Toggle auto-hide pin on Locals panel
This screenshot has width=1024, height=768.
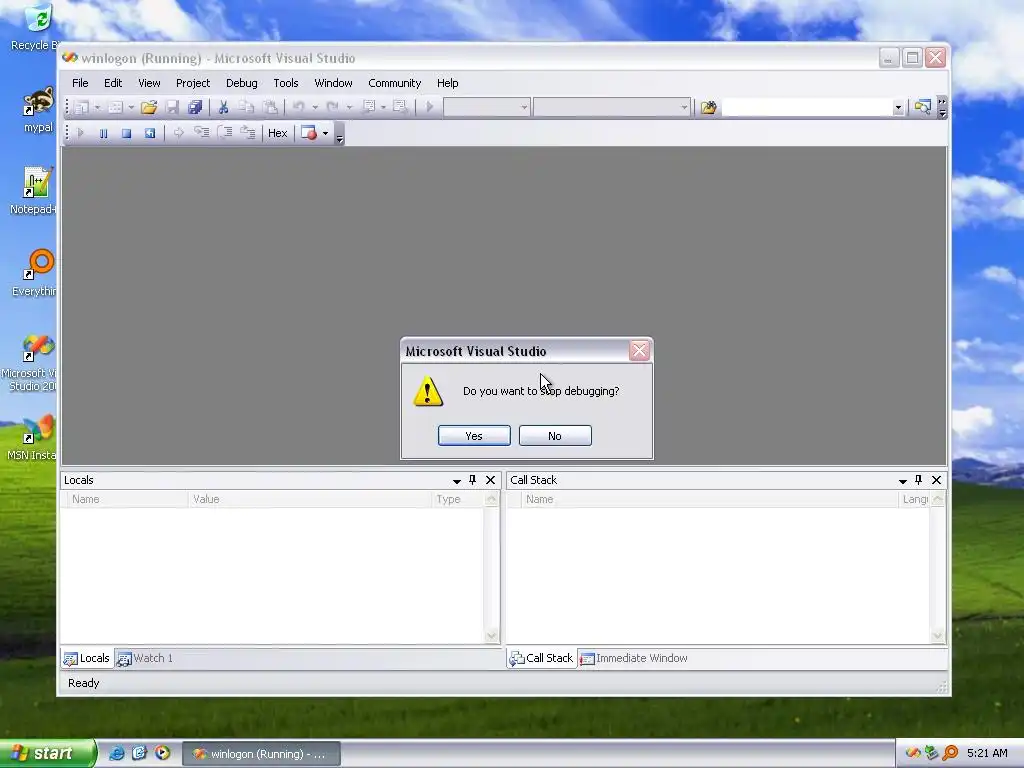pos(473,480)
